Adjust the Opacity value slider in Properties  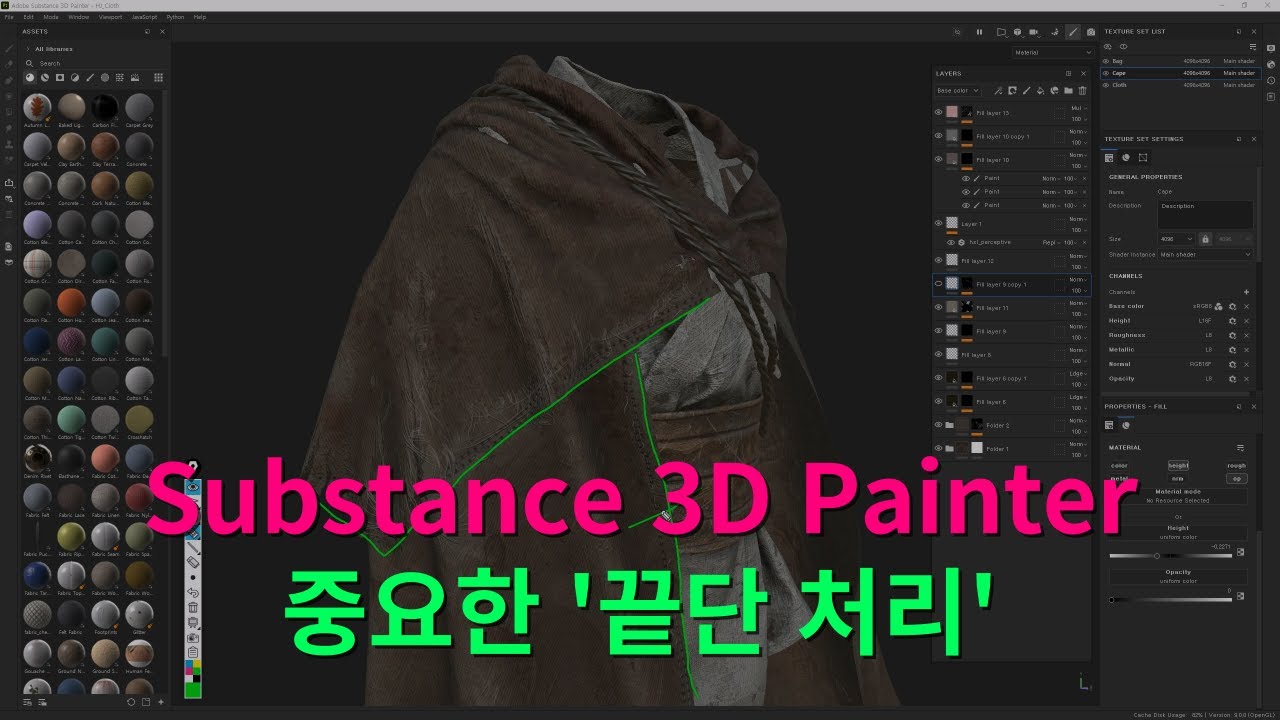point(1171,600)
